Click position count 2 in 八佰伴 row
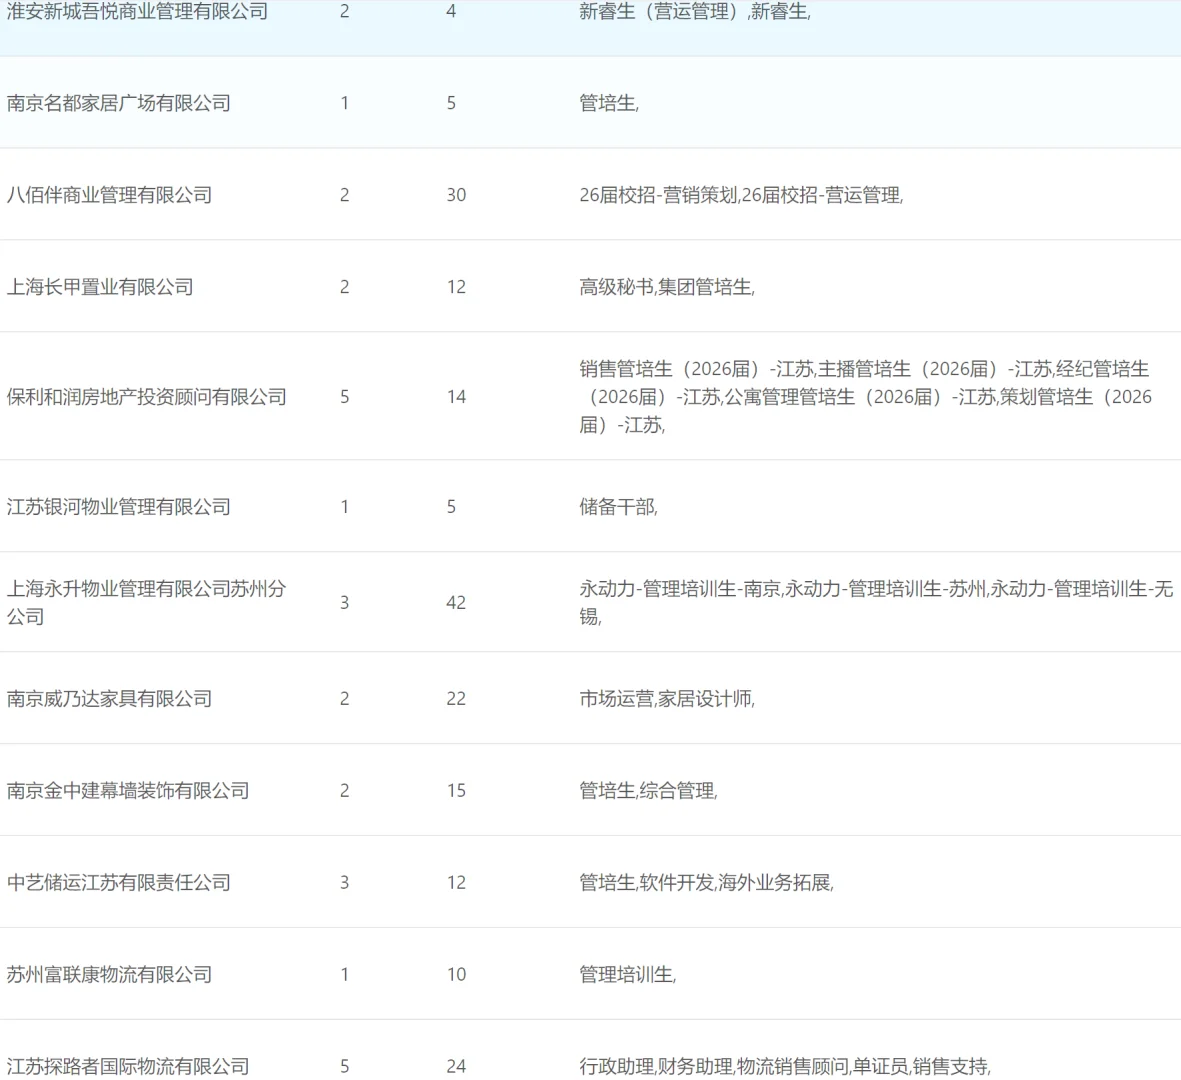 [x=344, y=195]
